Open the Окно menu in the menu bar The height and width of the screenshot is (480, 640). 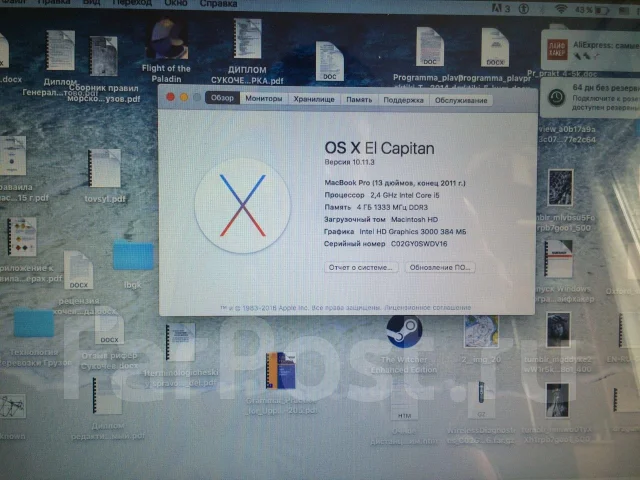tap(176, 3)
